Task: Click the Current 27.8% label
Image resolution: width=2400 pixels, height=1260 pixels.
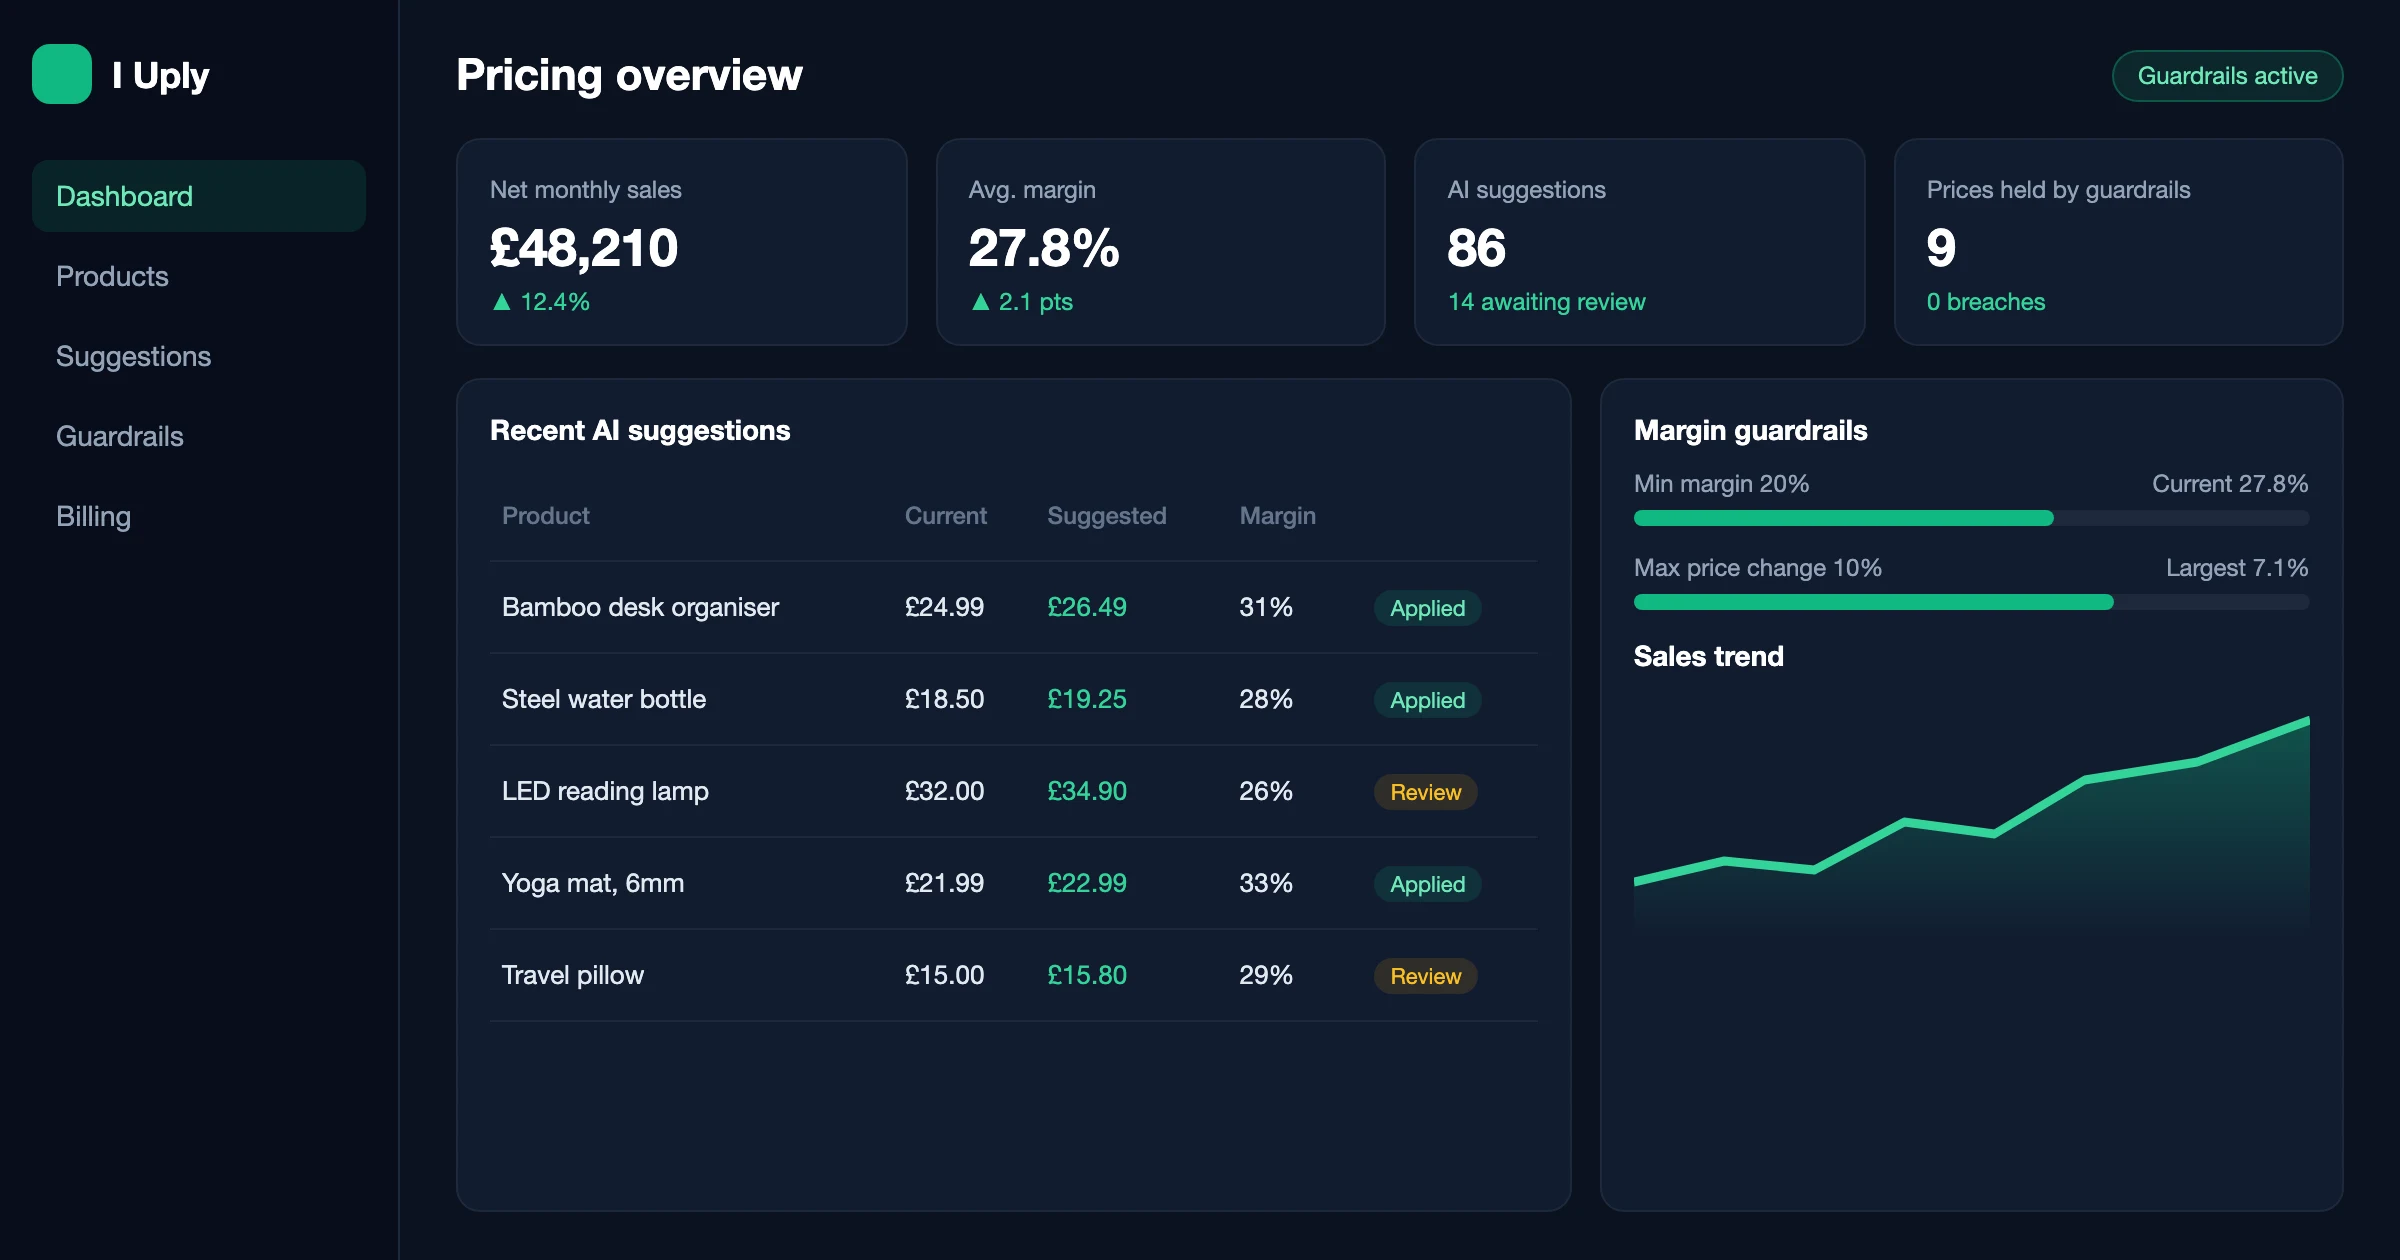Action: point(2230,484)
